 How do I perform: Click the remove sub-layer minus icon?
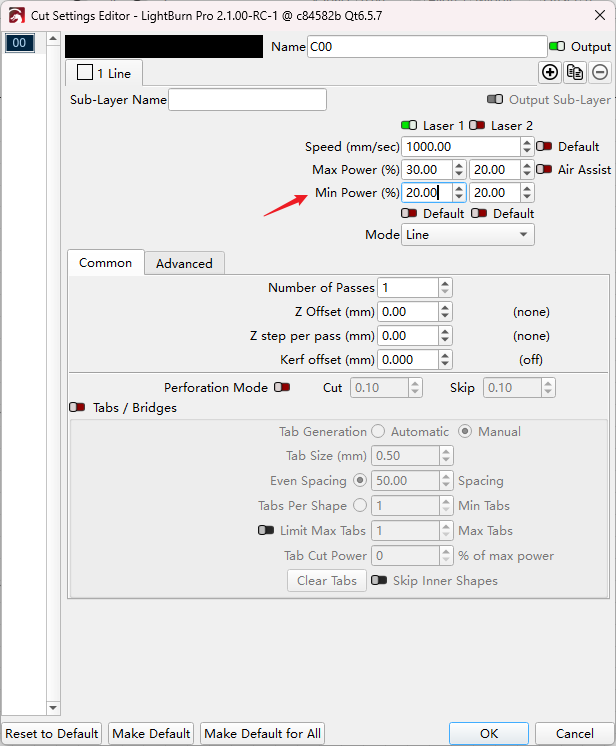pos(600,72)
